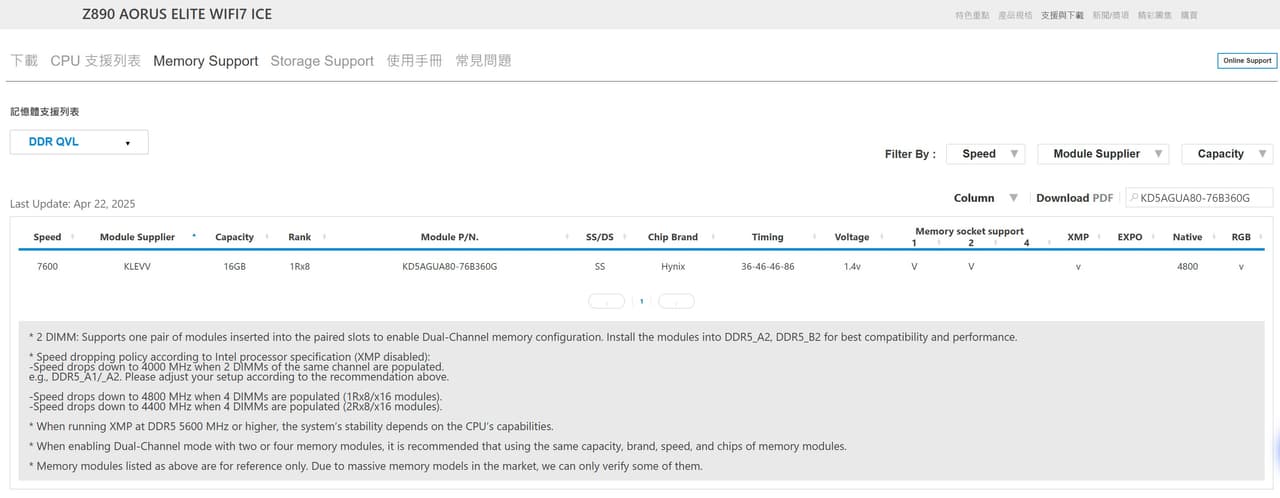Open the Speed filter dropdown

pyautogui.click(x=985, y=154)
